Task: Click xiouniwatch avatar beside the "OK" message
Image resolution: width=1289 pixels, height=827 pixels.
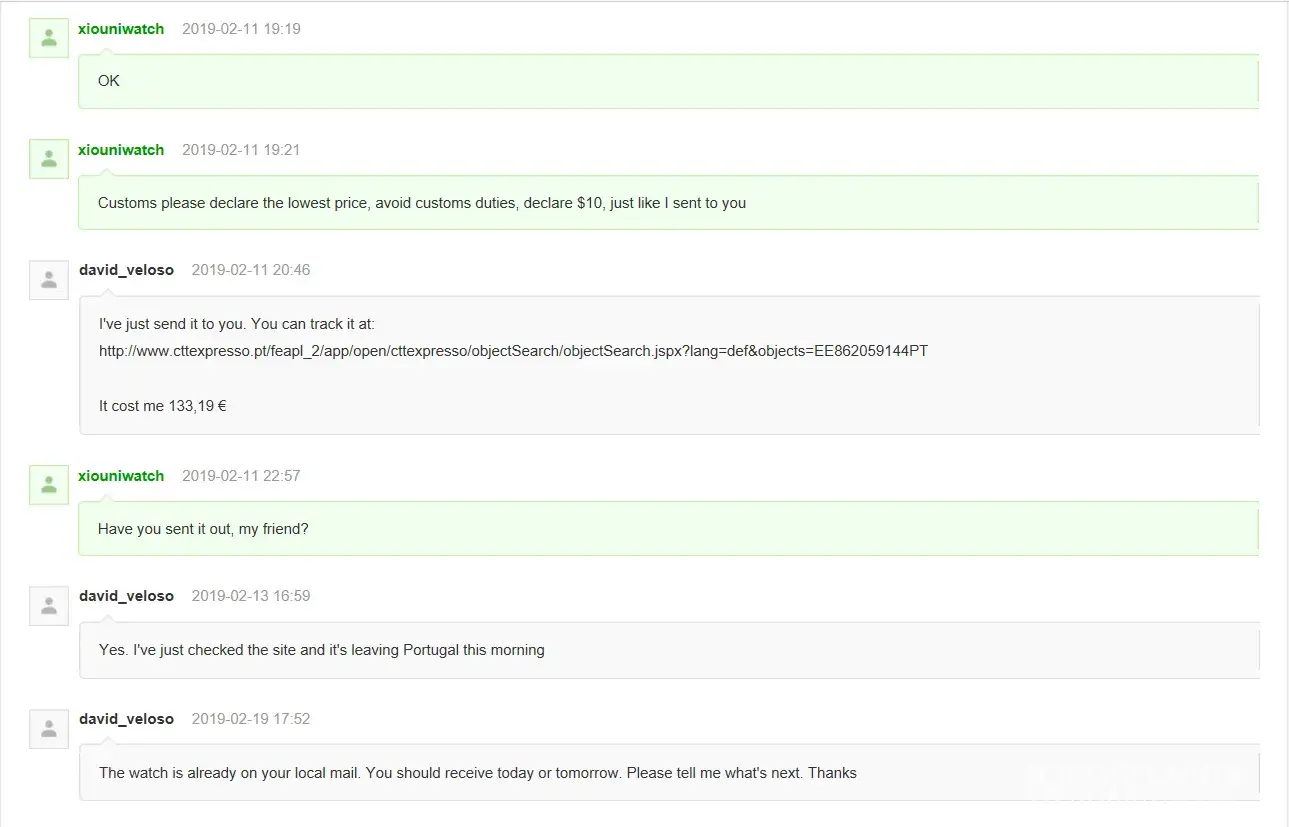Action: (x=48, y=38)
